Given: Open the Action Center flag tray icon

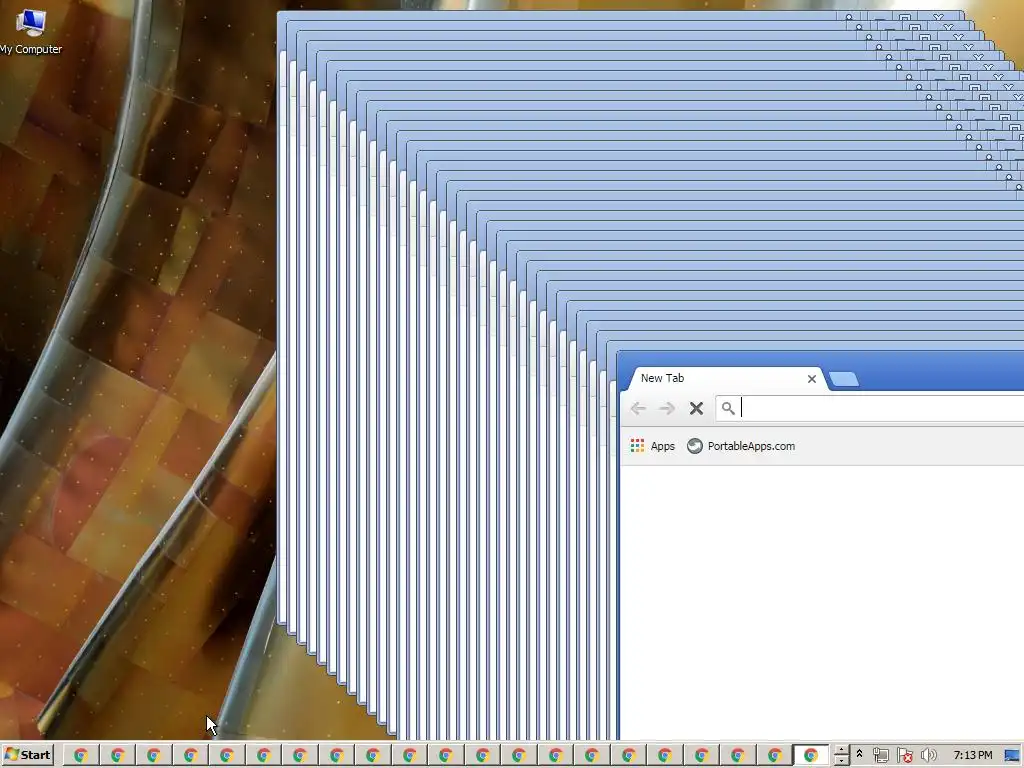Looking at the screenshot, I should 904,756.
